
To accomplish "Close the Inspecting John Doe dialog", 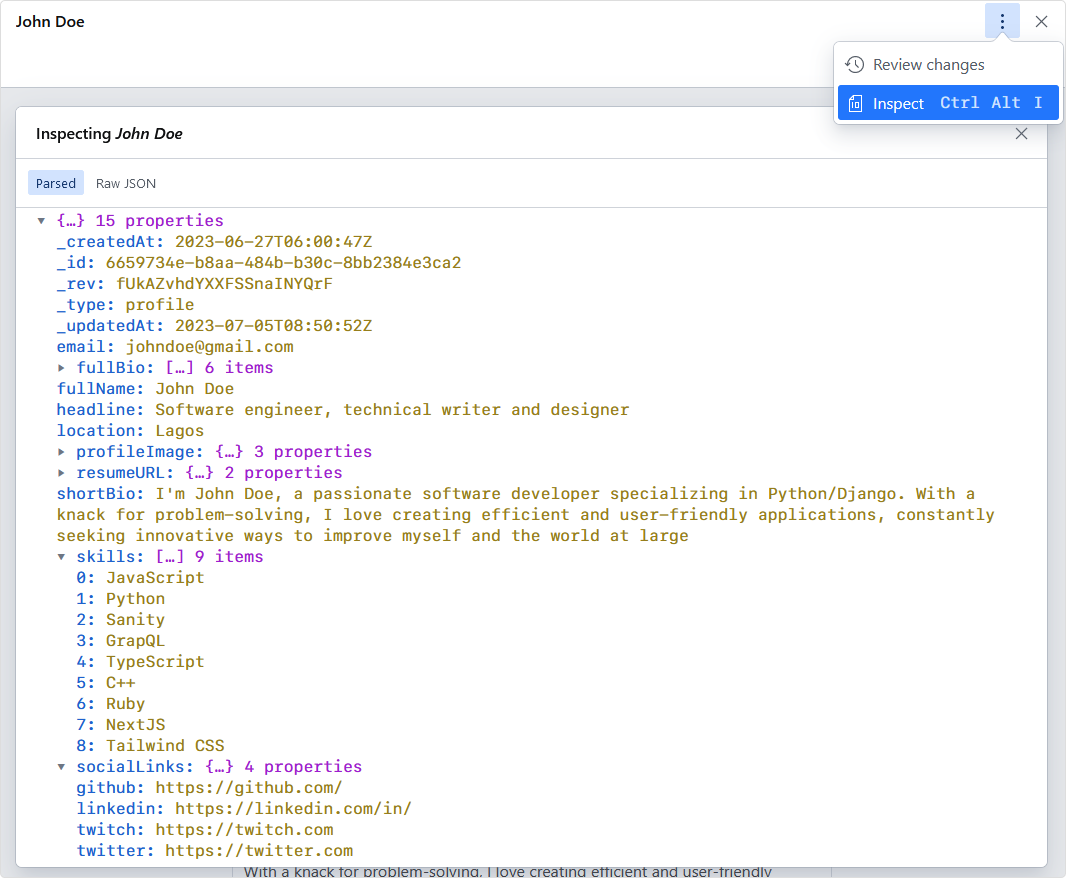I will [x=1021, y=133].
